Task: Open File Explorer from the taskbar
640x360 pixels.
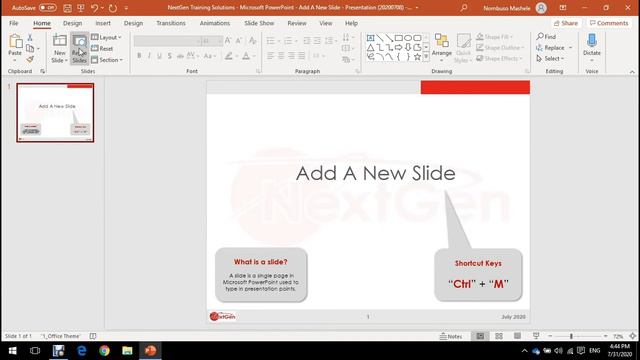Action: click(x=127, y=351)
